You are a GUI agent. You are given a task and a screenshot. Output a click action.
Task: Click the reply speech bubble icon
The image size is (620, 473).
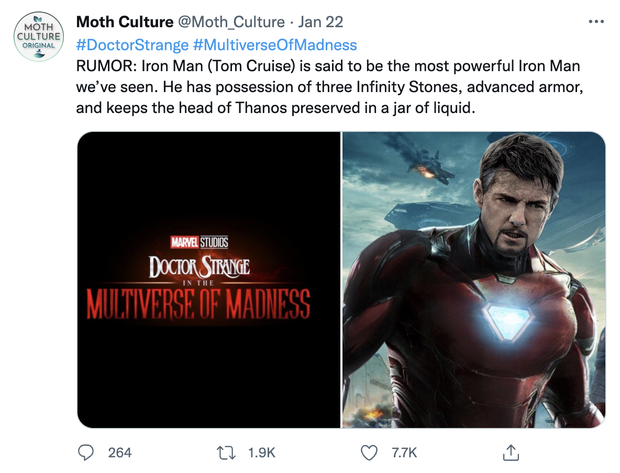[x=86, y=452]
